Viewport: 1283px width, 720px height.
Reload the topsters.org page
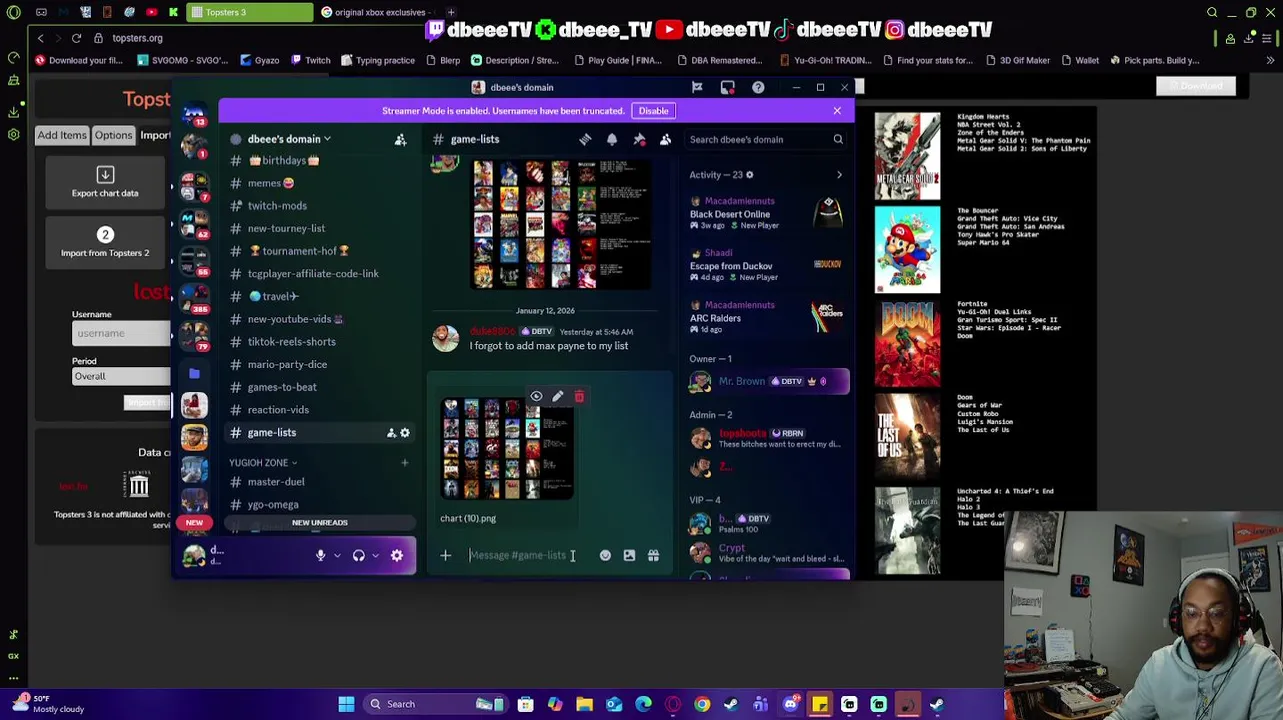coord(76,38)
